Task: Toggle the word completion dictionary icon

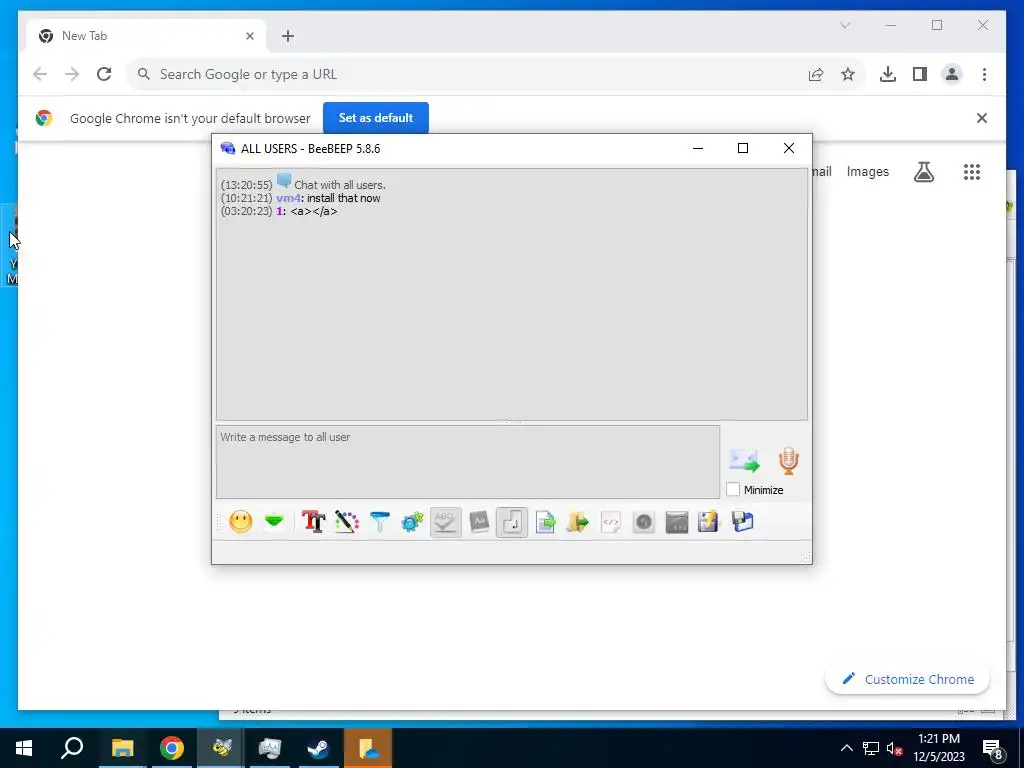Action: coord(479,522)
